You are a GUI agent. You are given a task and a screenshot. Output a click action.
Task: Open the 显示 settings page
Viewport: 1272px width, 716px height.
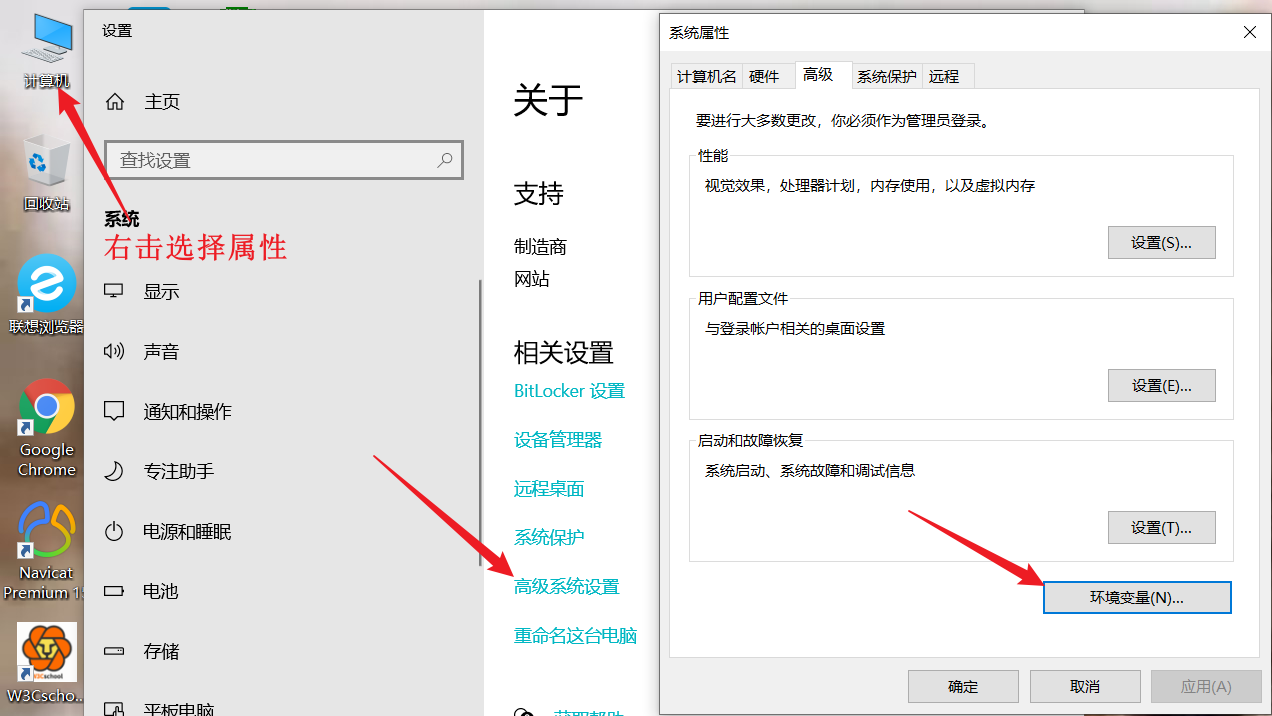click(282, 291)
